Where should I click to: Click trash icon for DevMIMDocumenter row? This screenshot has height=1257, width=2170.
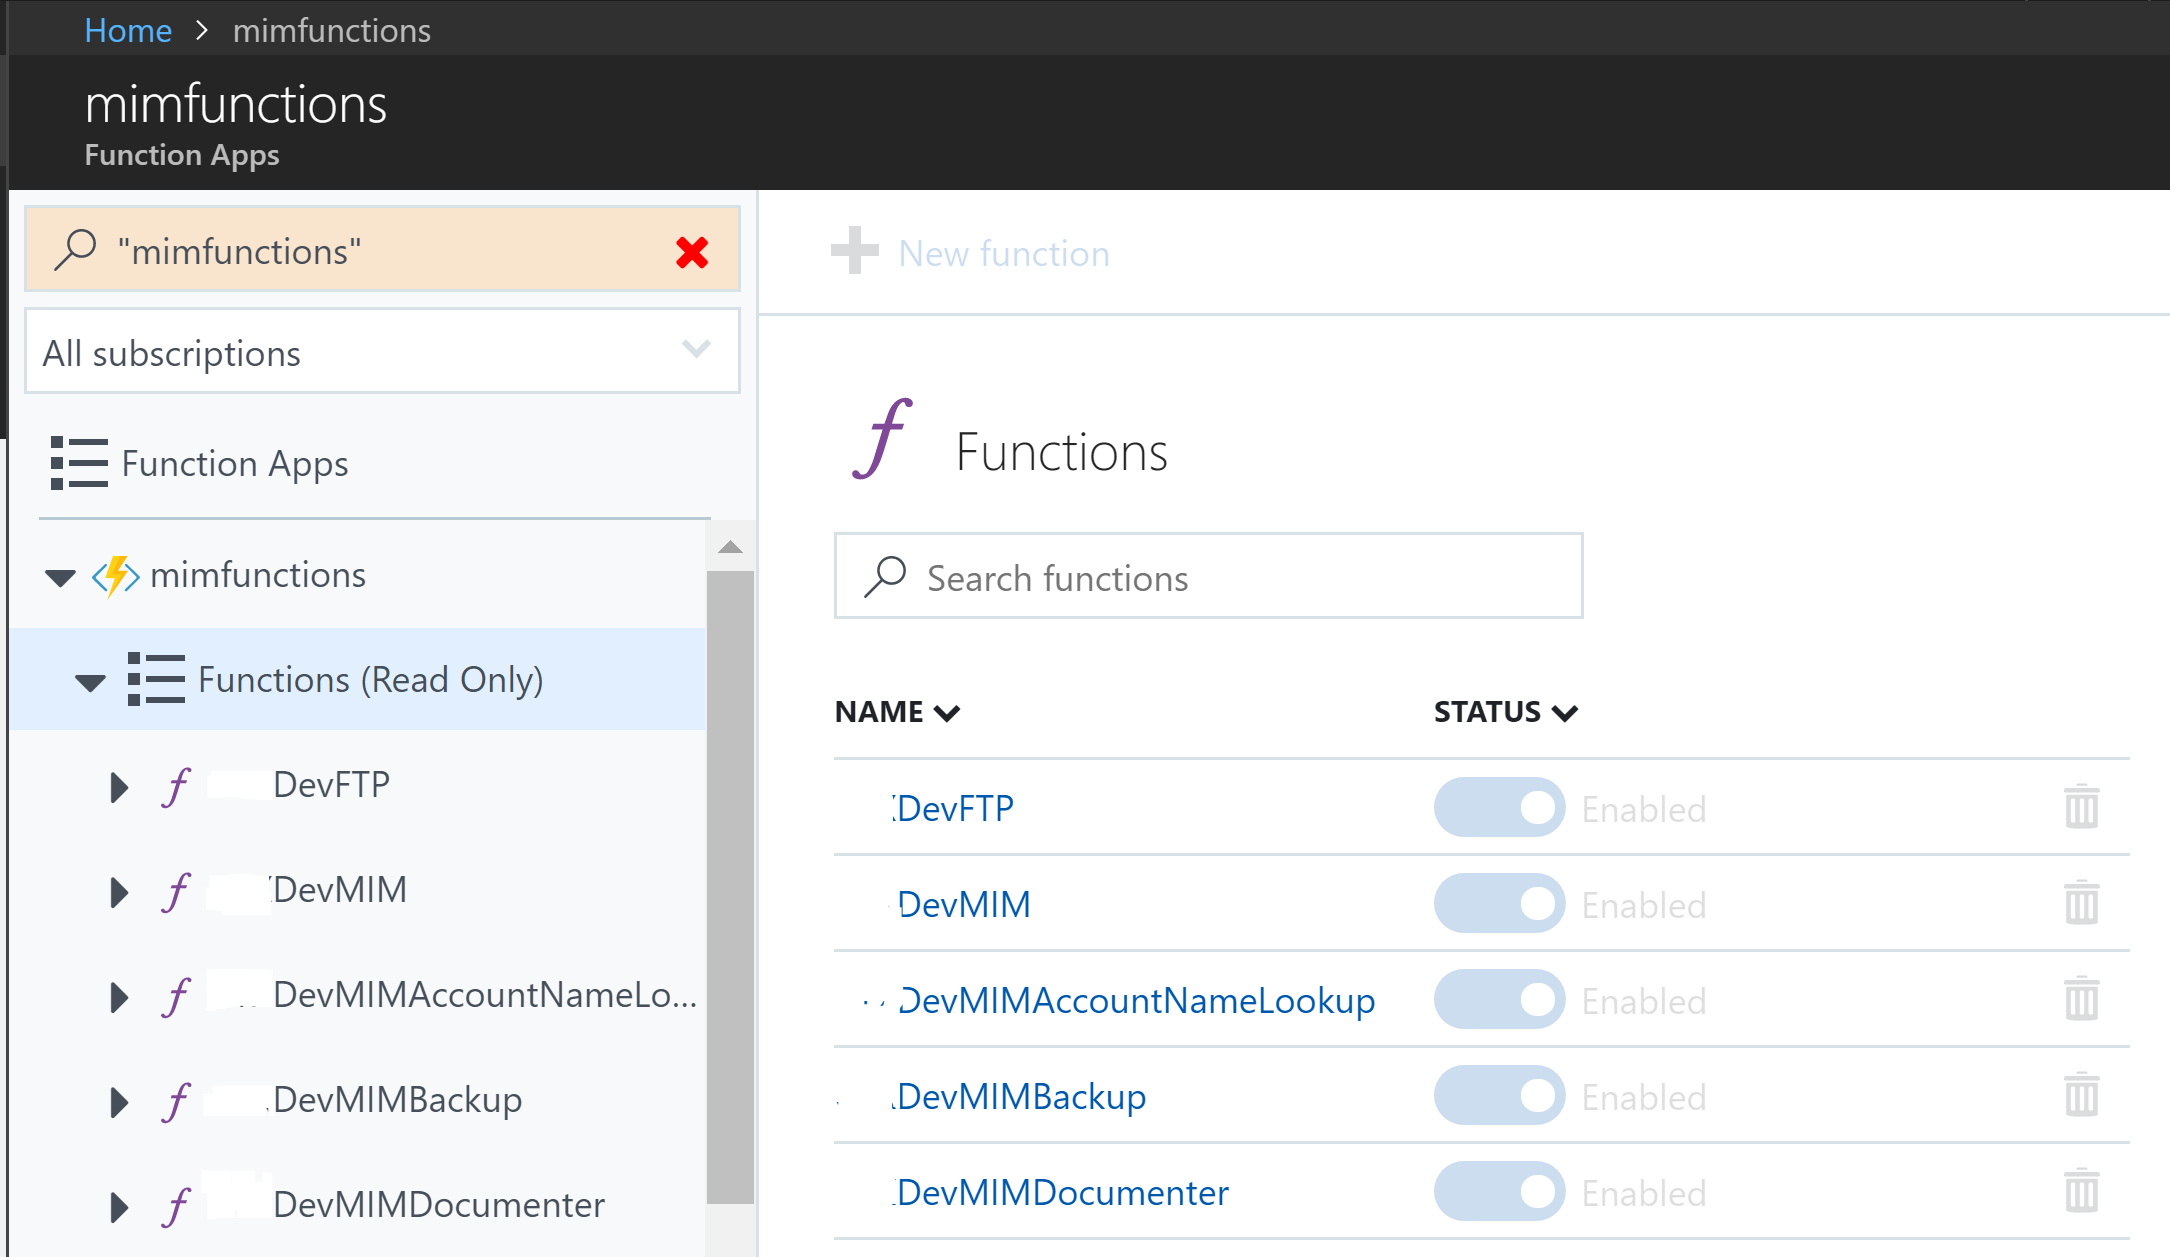(2081, 1191)
